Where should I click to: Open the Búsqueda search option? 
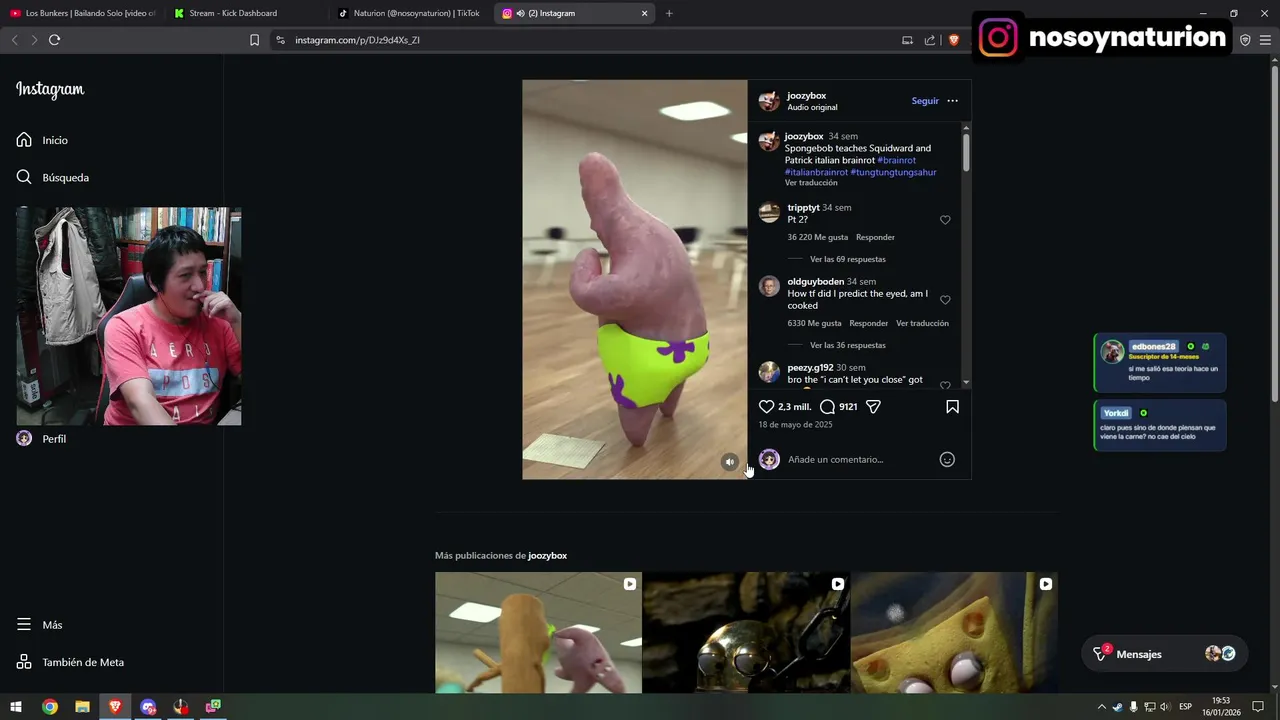pos(53,177)
